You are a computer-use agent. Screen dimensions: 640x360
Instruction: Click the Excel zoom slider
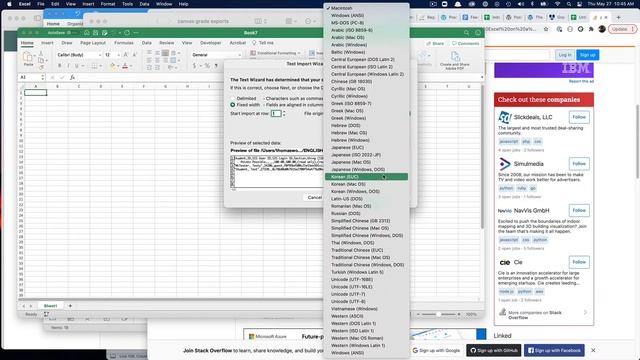pyautogui.click(x=439, y=314)
